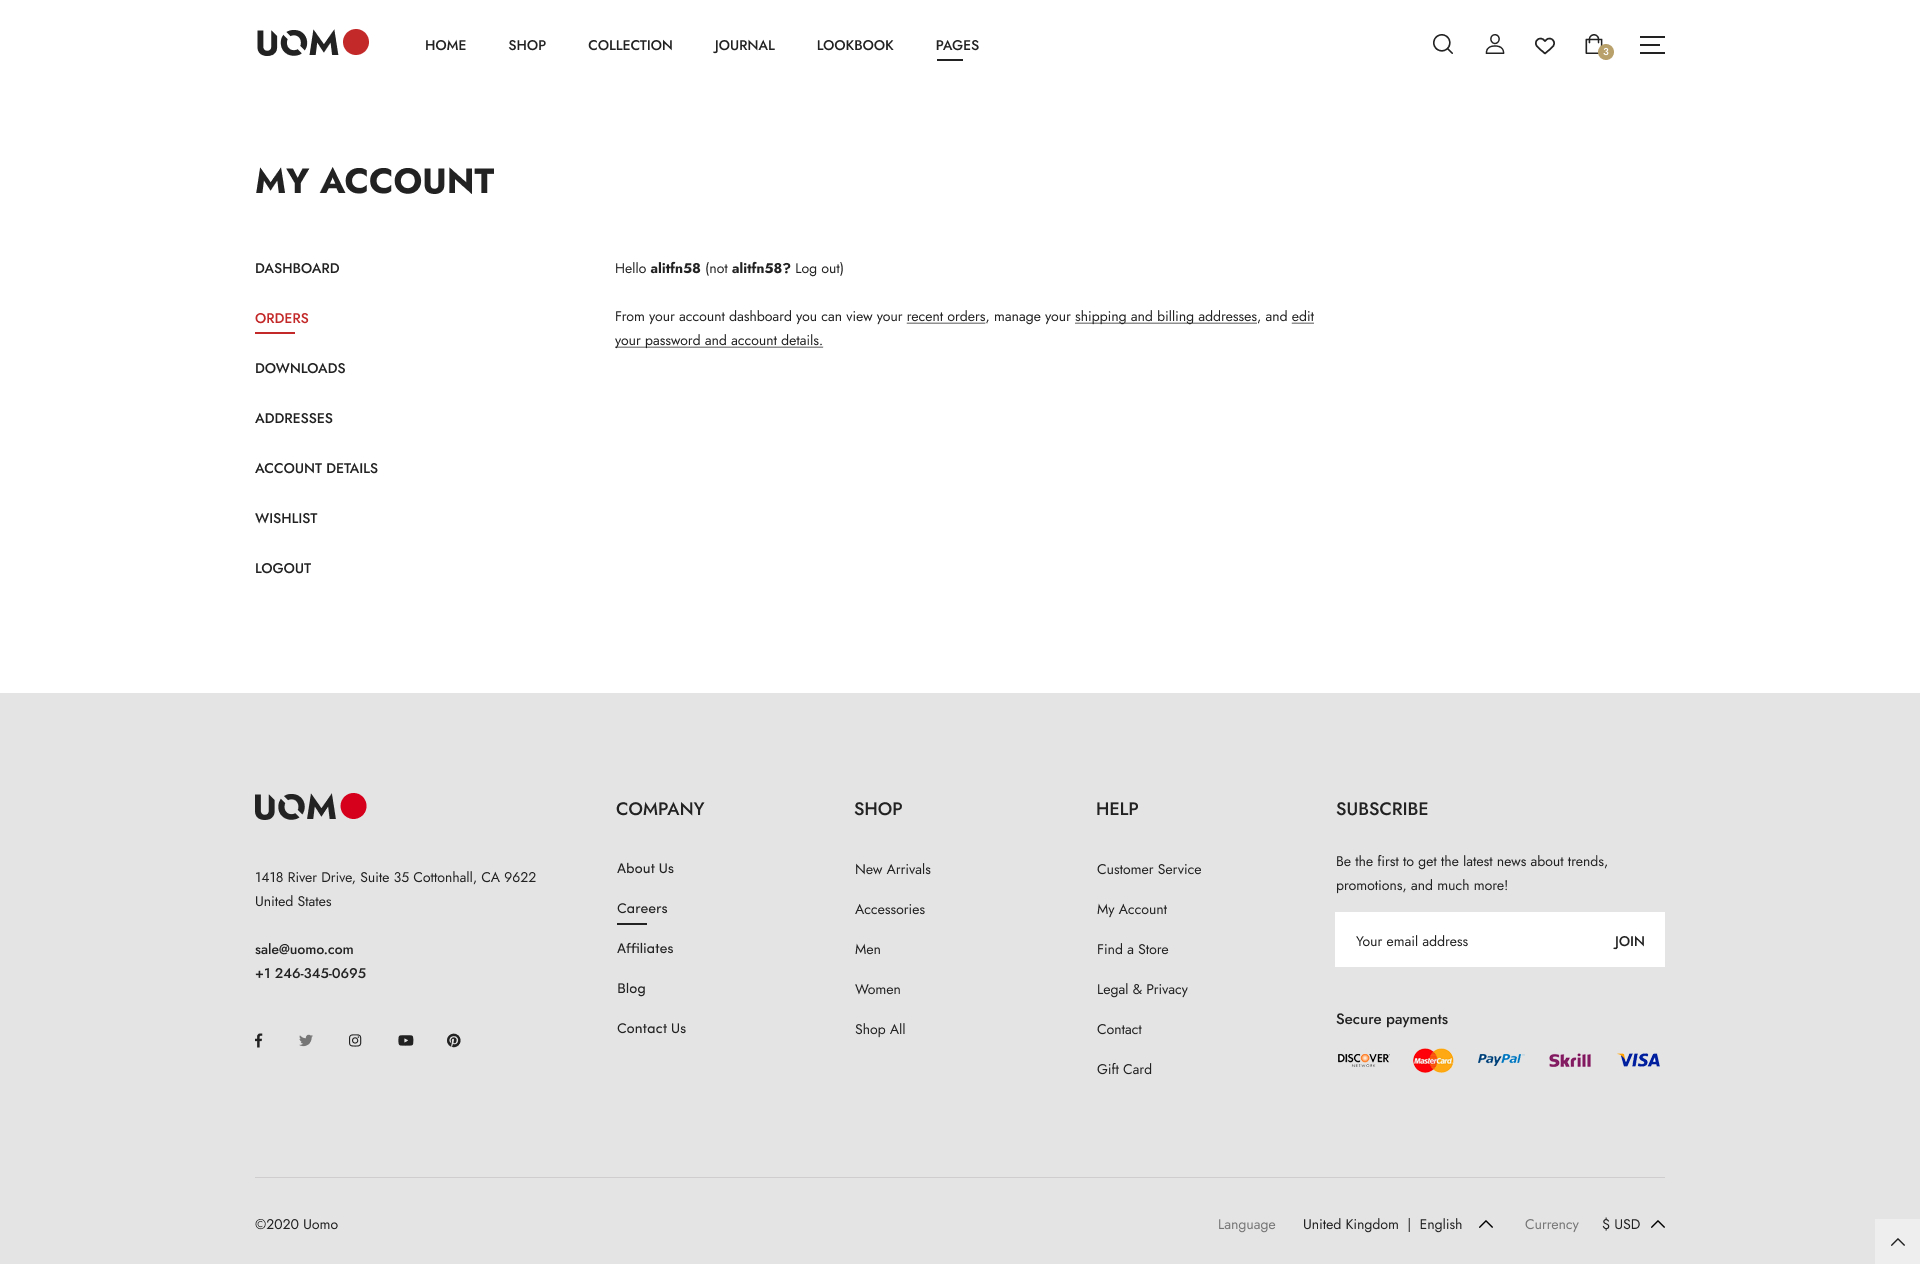Visit the Facebook social icon
Viewport: 1920px width, 1264px height.
[258, 1040]
